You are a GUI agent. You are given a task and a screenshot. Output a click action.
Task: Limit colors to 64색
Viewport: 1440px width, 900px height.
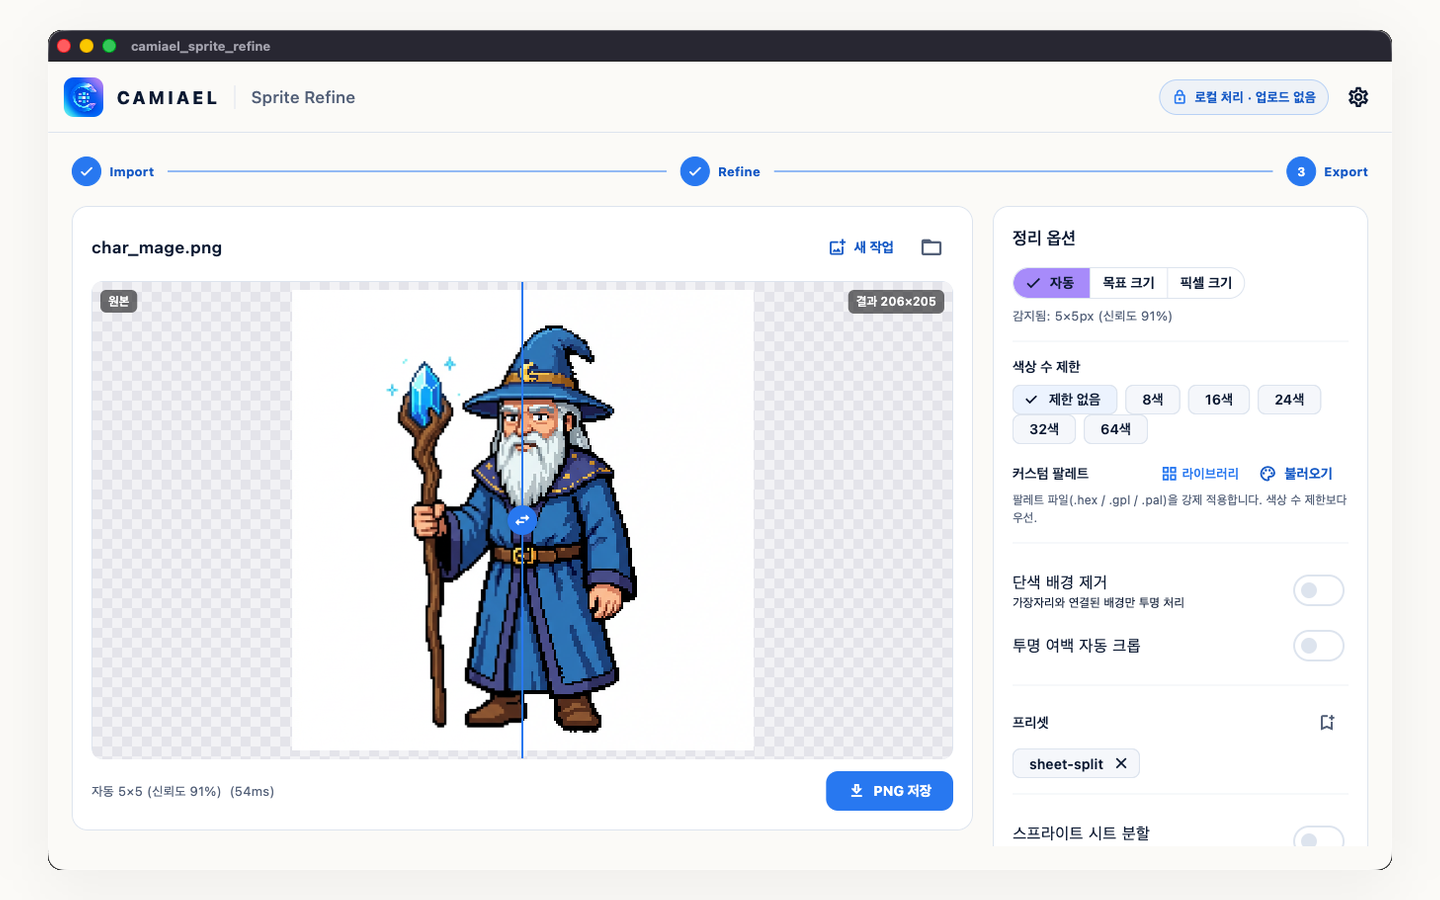tap(1116, 429)
